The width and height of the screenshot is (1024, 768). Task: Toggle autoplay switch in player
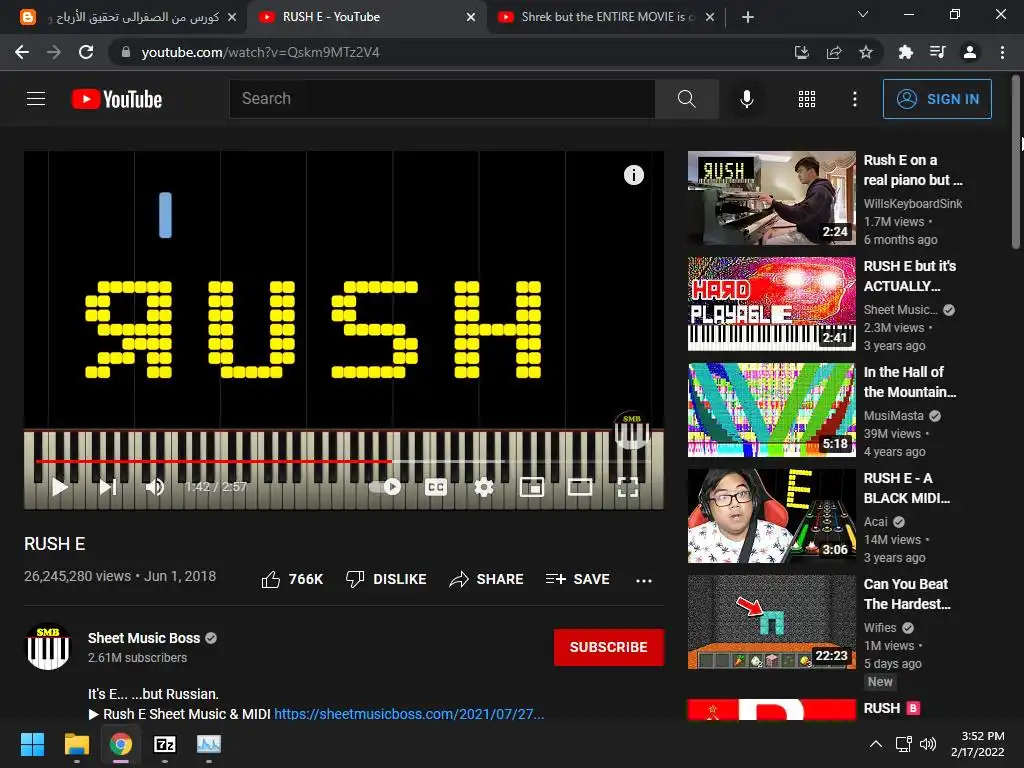click(385, 487)
